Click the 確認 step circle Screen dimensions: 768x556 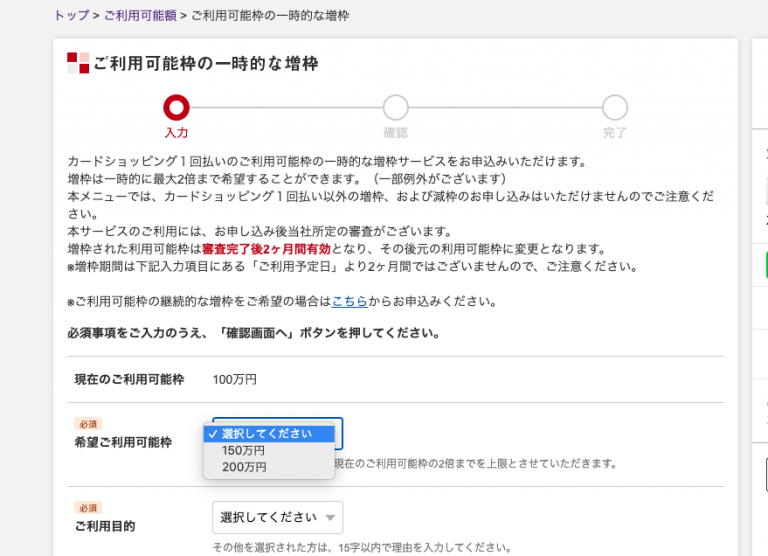point(395,107)
